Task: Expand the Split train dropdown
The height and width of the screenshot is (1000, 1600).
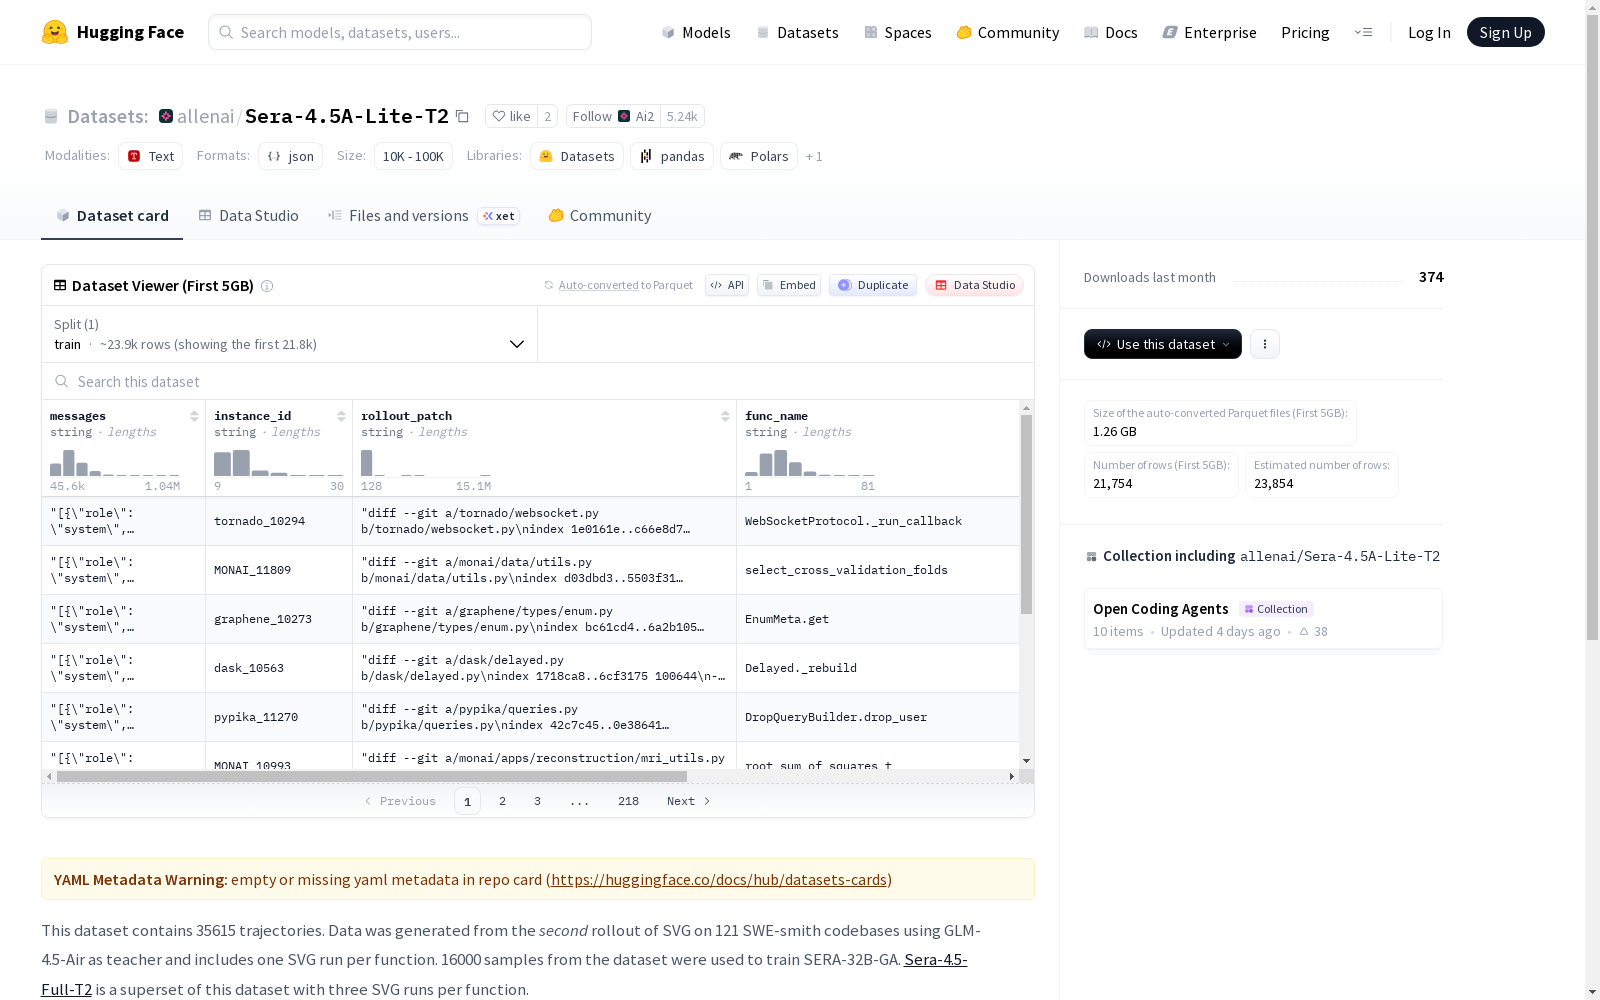Action: pyautogui.click(x=290, y=334)
